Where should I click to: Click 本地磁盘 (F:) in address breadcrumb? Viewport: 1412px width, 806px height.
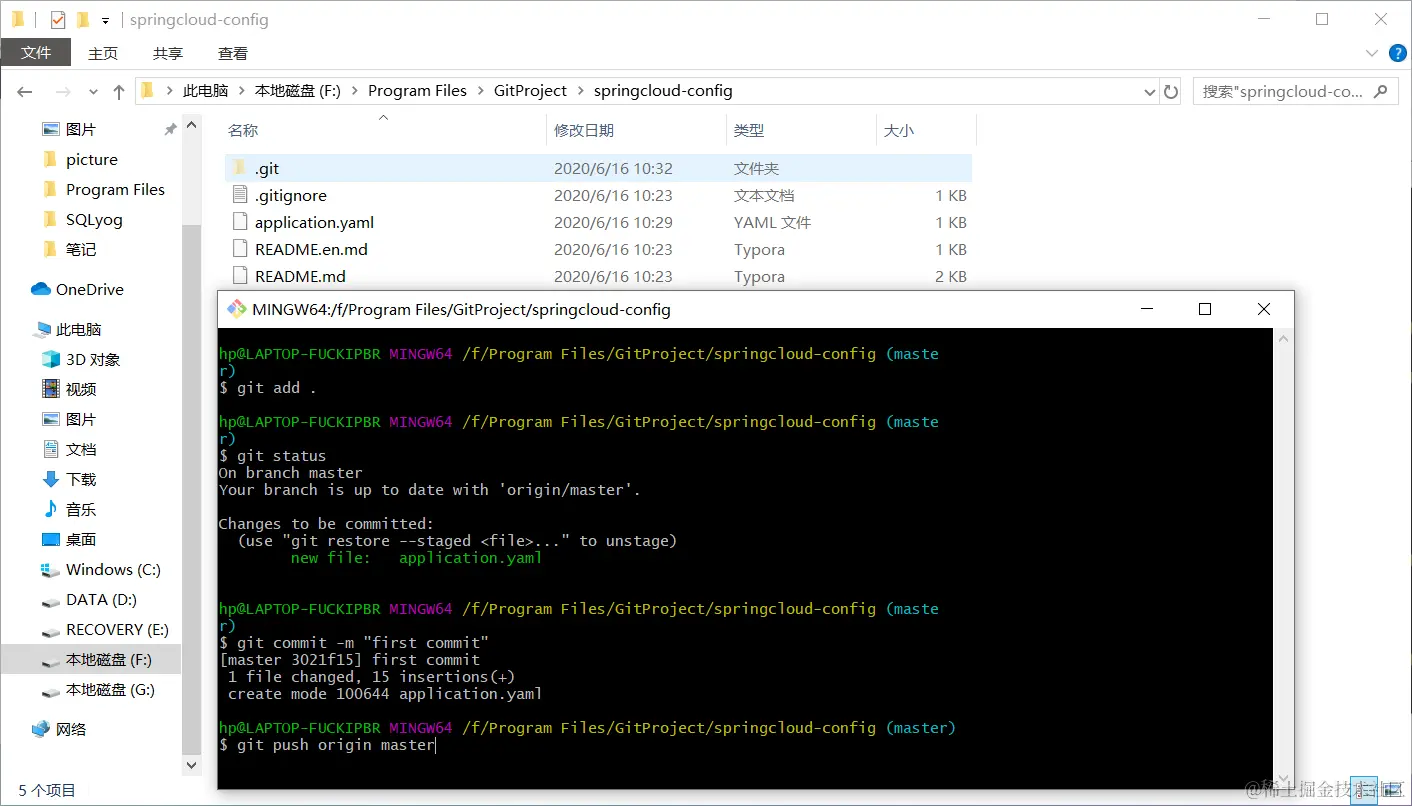coord(298,91)
